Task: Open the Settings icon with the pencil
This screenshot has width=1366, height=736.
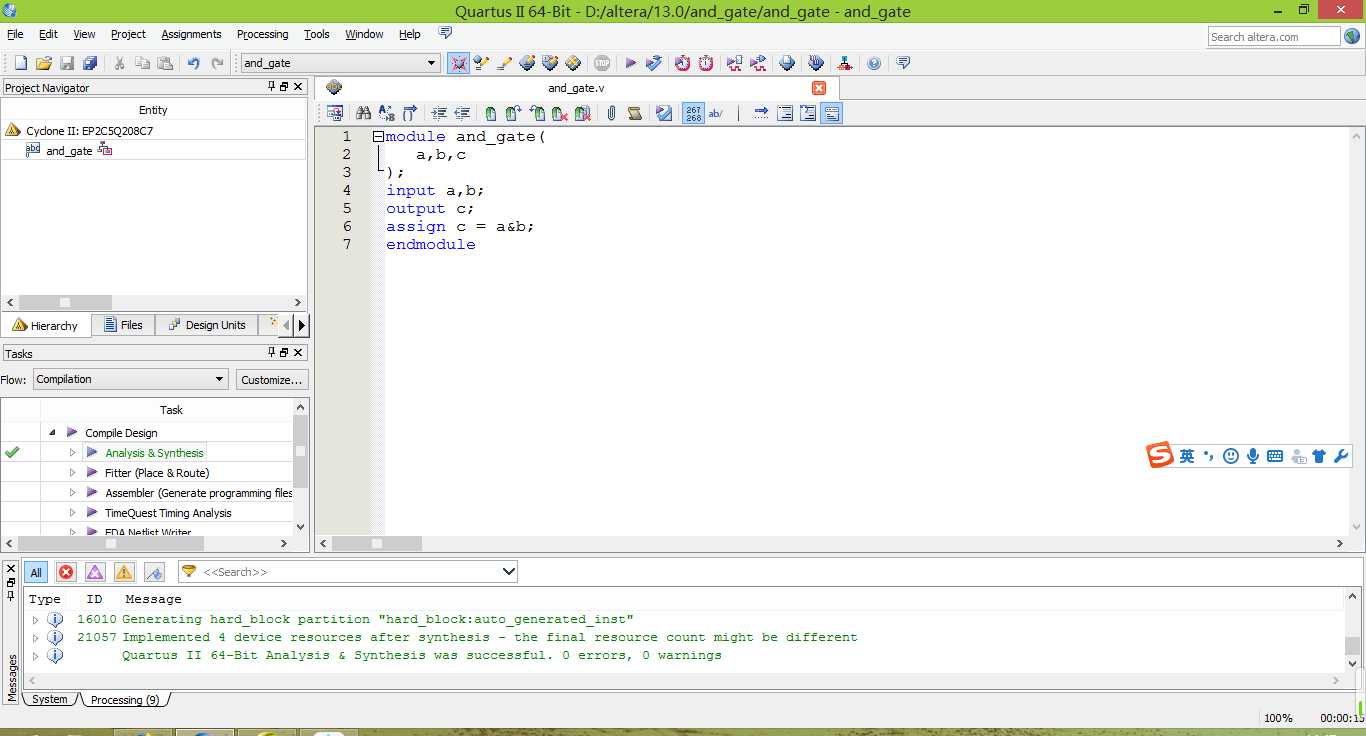Action: click(x=504, y=63)
